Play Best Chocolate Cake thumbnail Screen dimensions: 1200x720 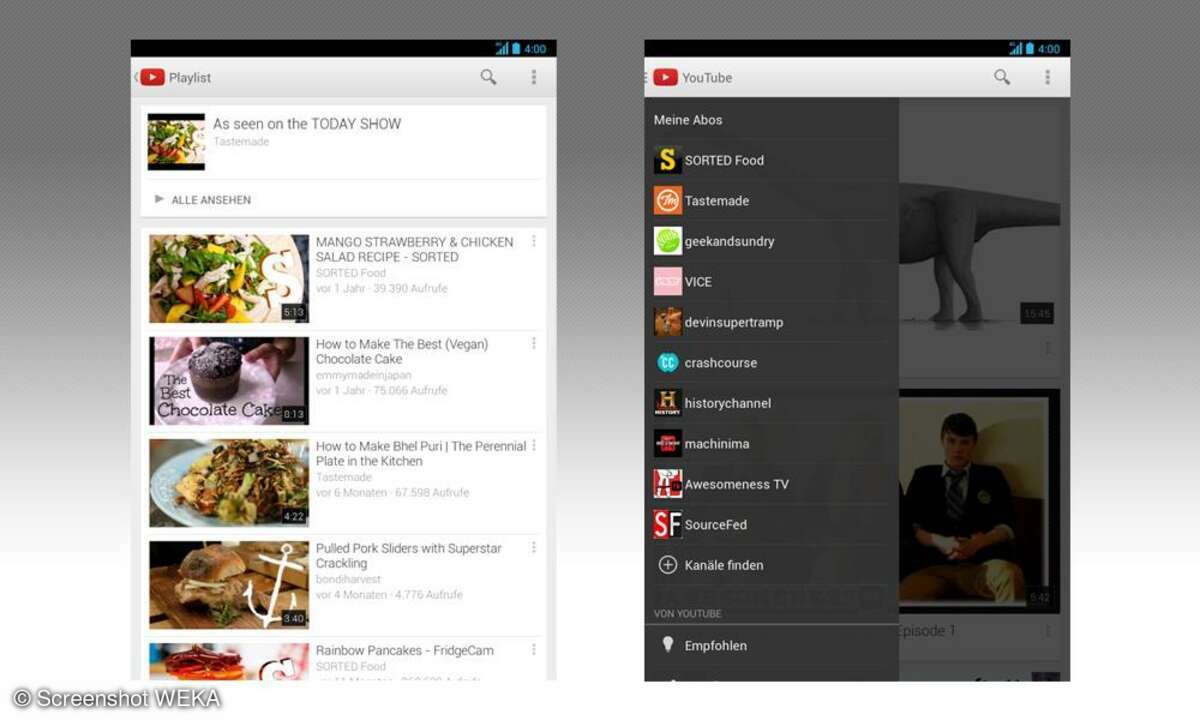coord(229,381)
